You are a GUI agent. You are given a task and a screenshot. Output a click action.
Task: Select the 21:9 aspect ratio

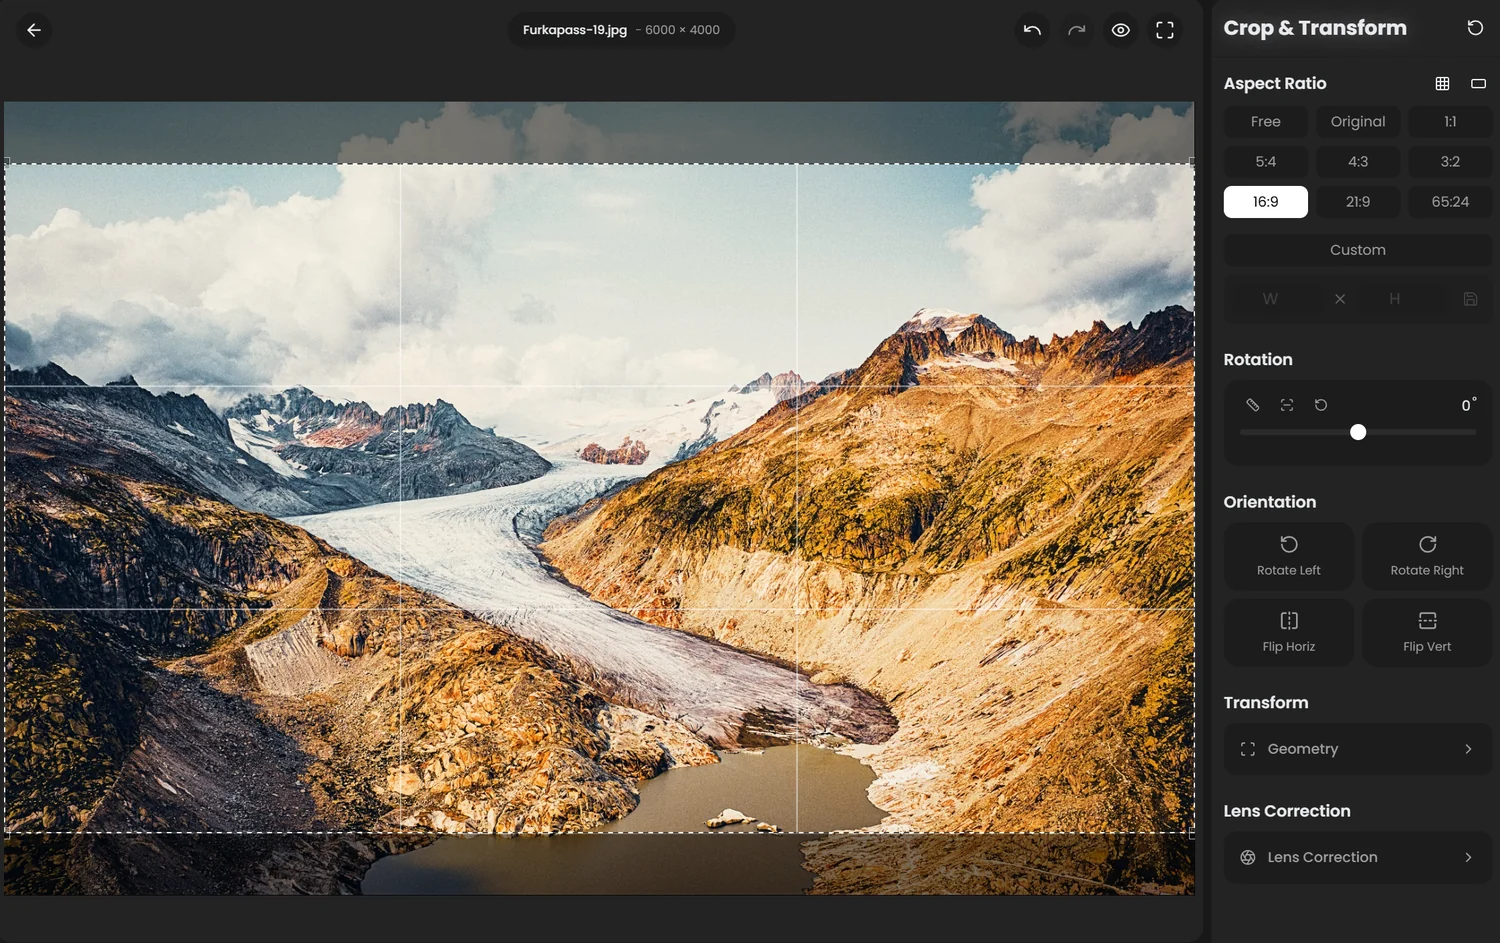(1358, 202)
